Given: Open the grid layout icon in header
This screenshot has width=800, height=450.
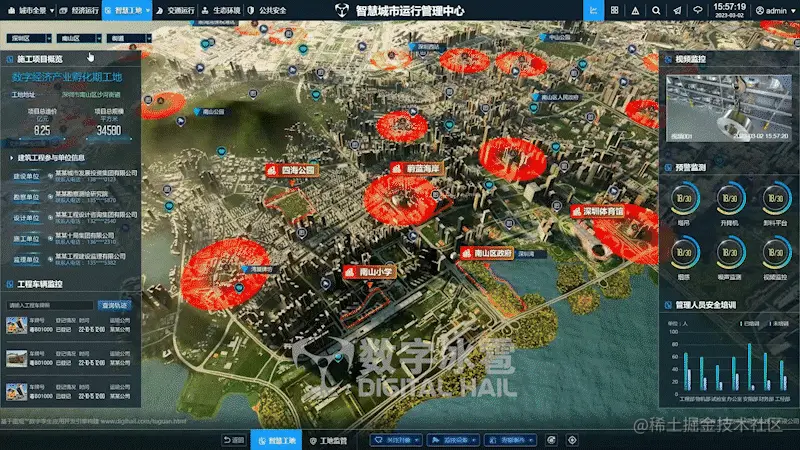Looking at the screenshot, I should click(x=614, y=10).
